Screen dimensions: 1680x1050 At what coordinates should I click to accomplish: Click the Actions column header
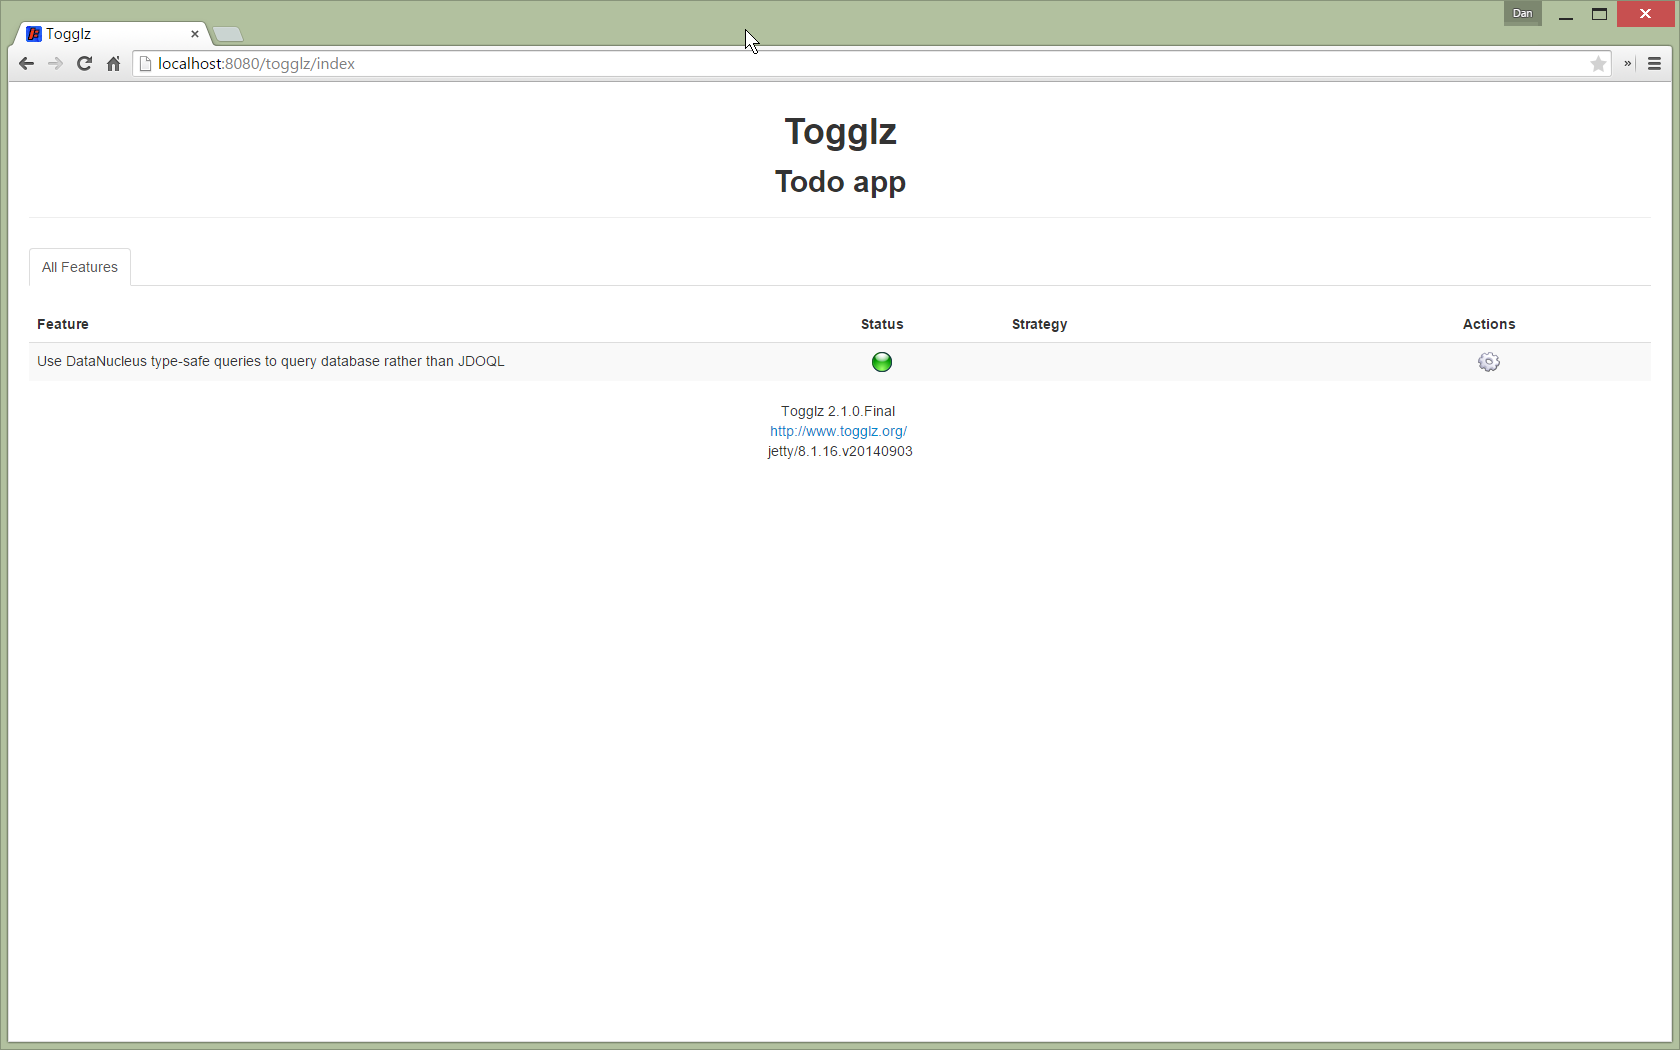[x=1489, y=324]
